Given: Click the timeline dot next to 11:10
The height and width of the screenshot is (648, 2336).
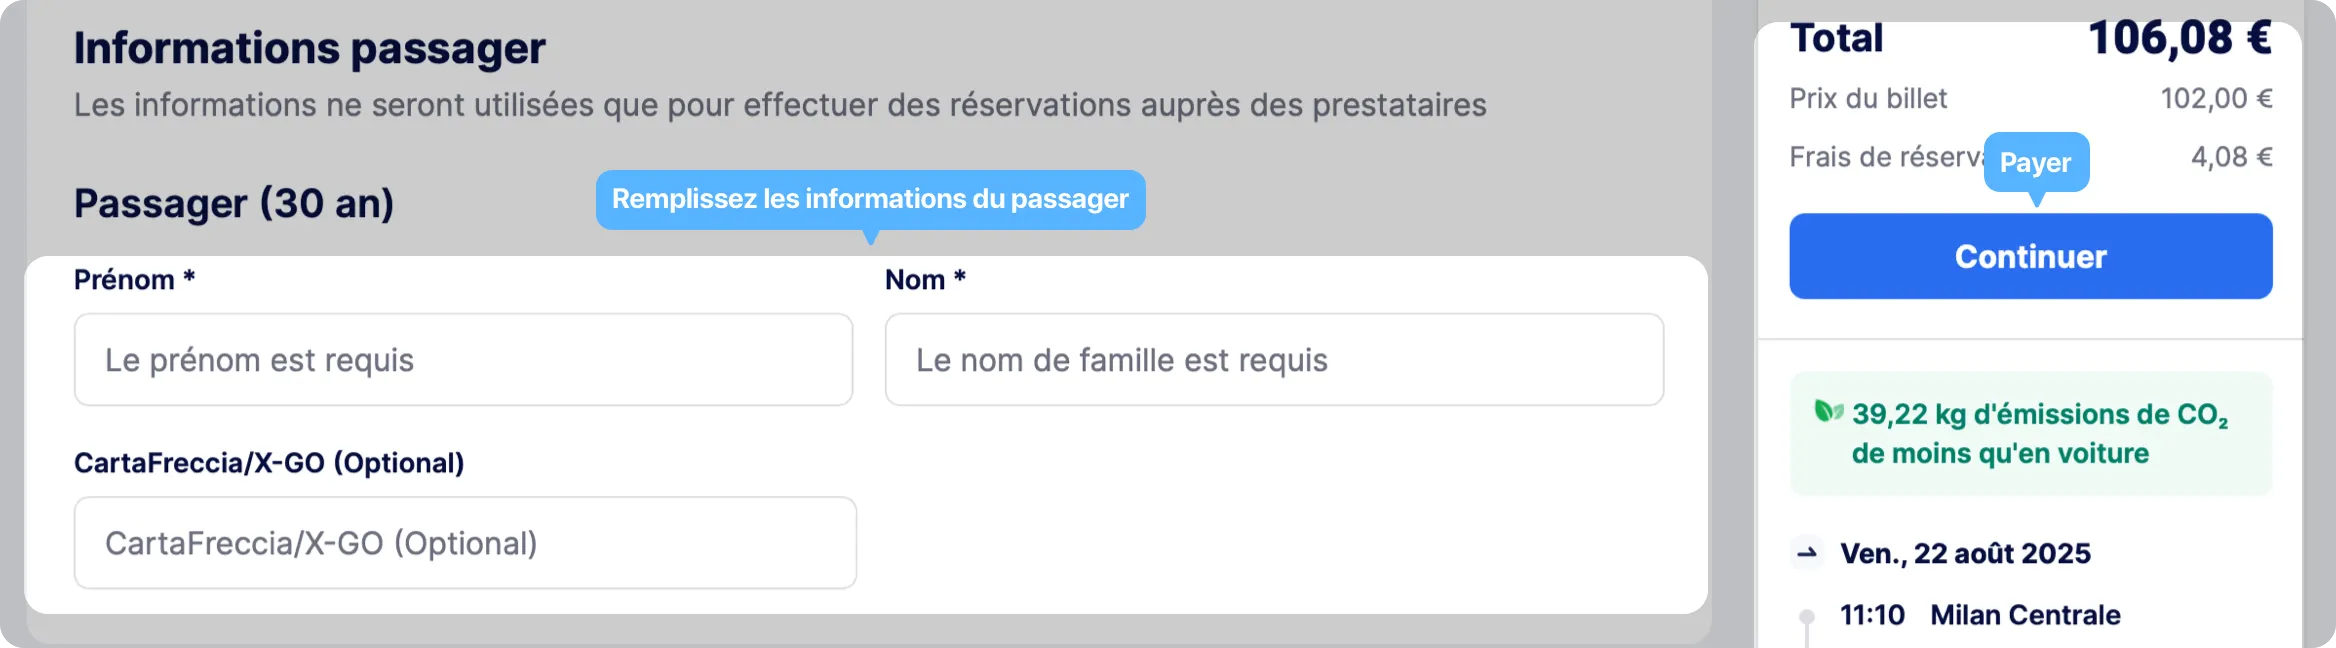Looking at the screenshot, I should 1807,616.
